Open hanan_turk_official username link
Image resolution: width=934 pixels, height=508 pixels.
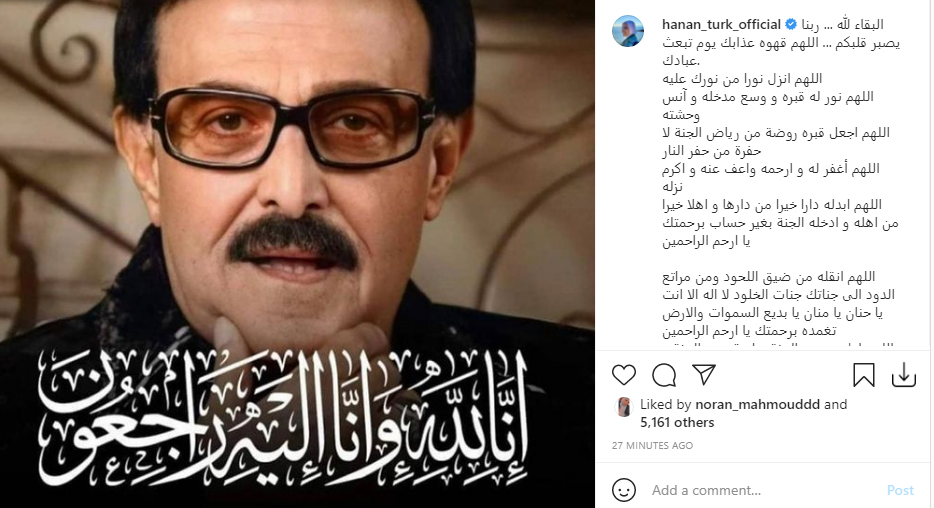721,24
